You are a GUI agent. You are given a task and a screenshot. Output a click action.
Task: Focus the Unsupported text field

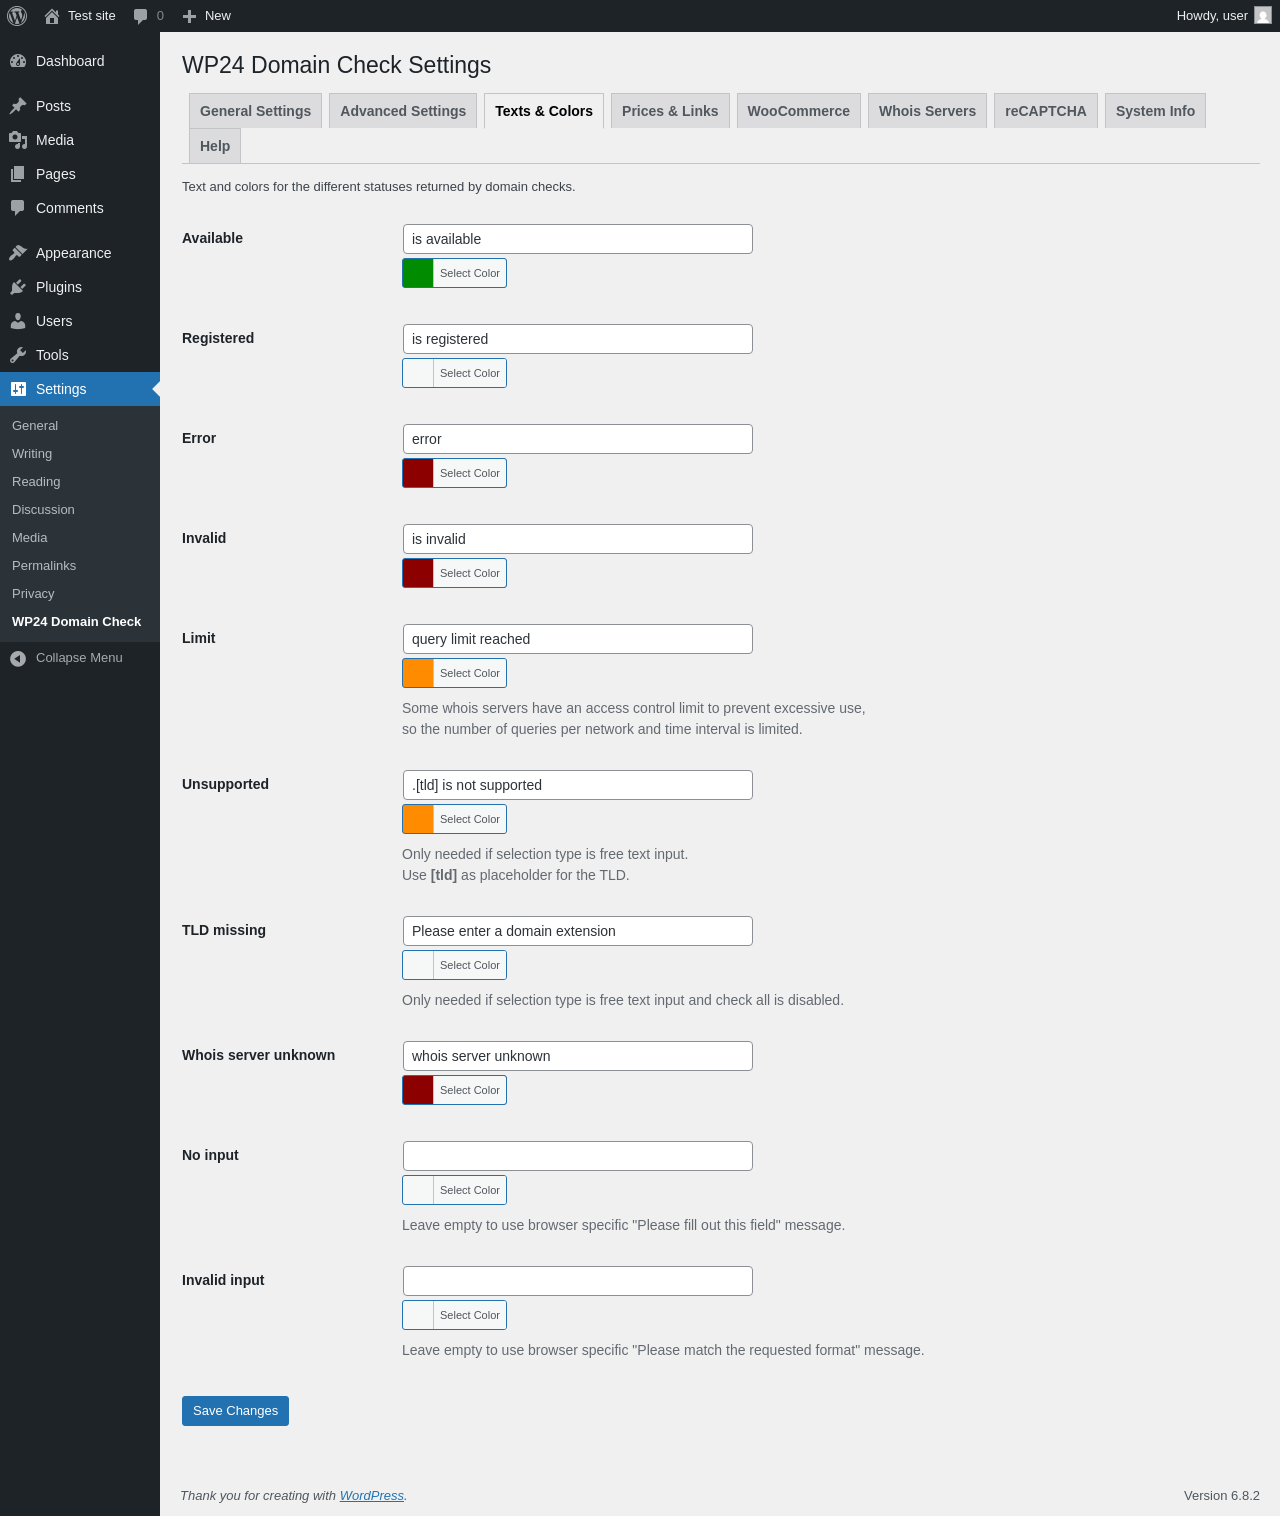pyautogui.click(x=577, y=785)
